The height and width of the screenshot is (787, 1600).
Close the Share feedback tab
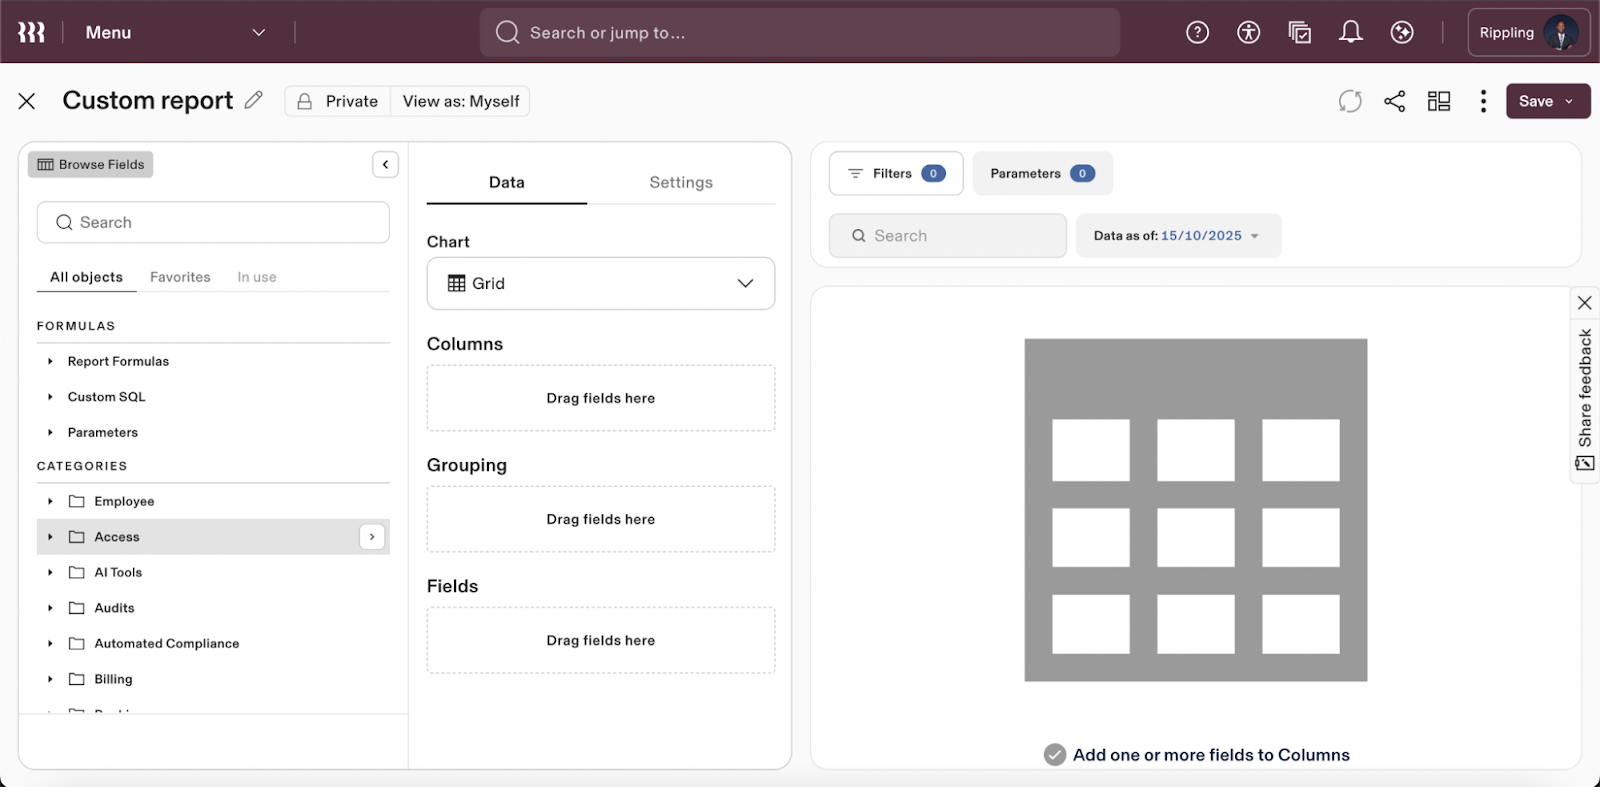point(1585,303)
